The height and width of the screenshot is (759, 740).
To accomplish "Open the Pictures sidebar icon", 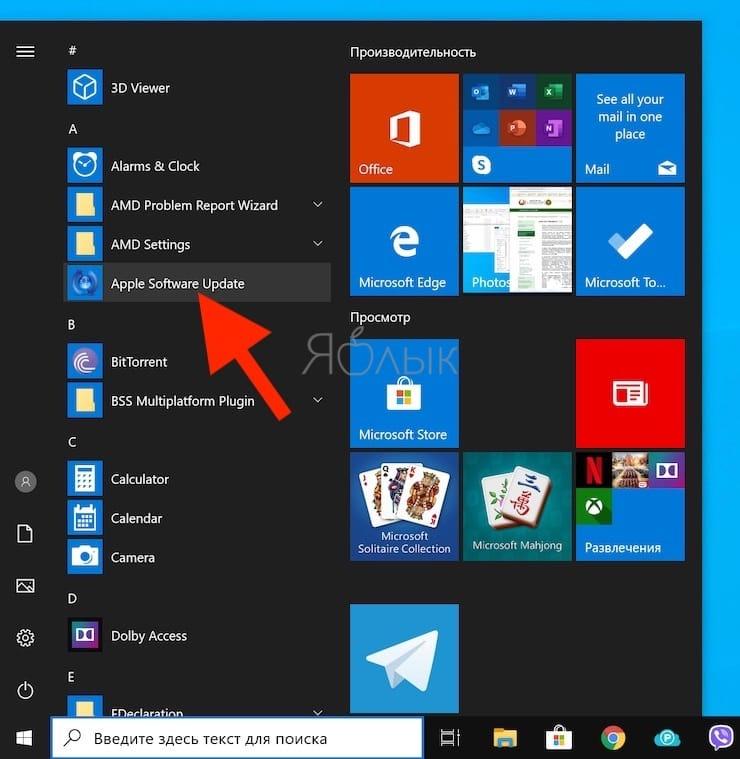I will (25, 586).
